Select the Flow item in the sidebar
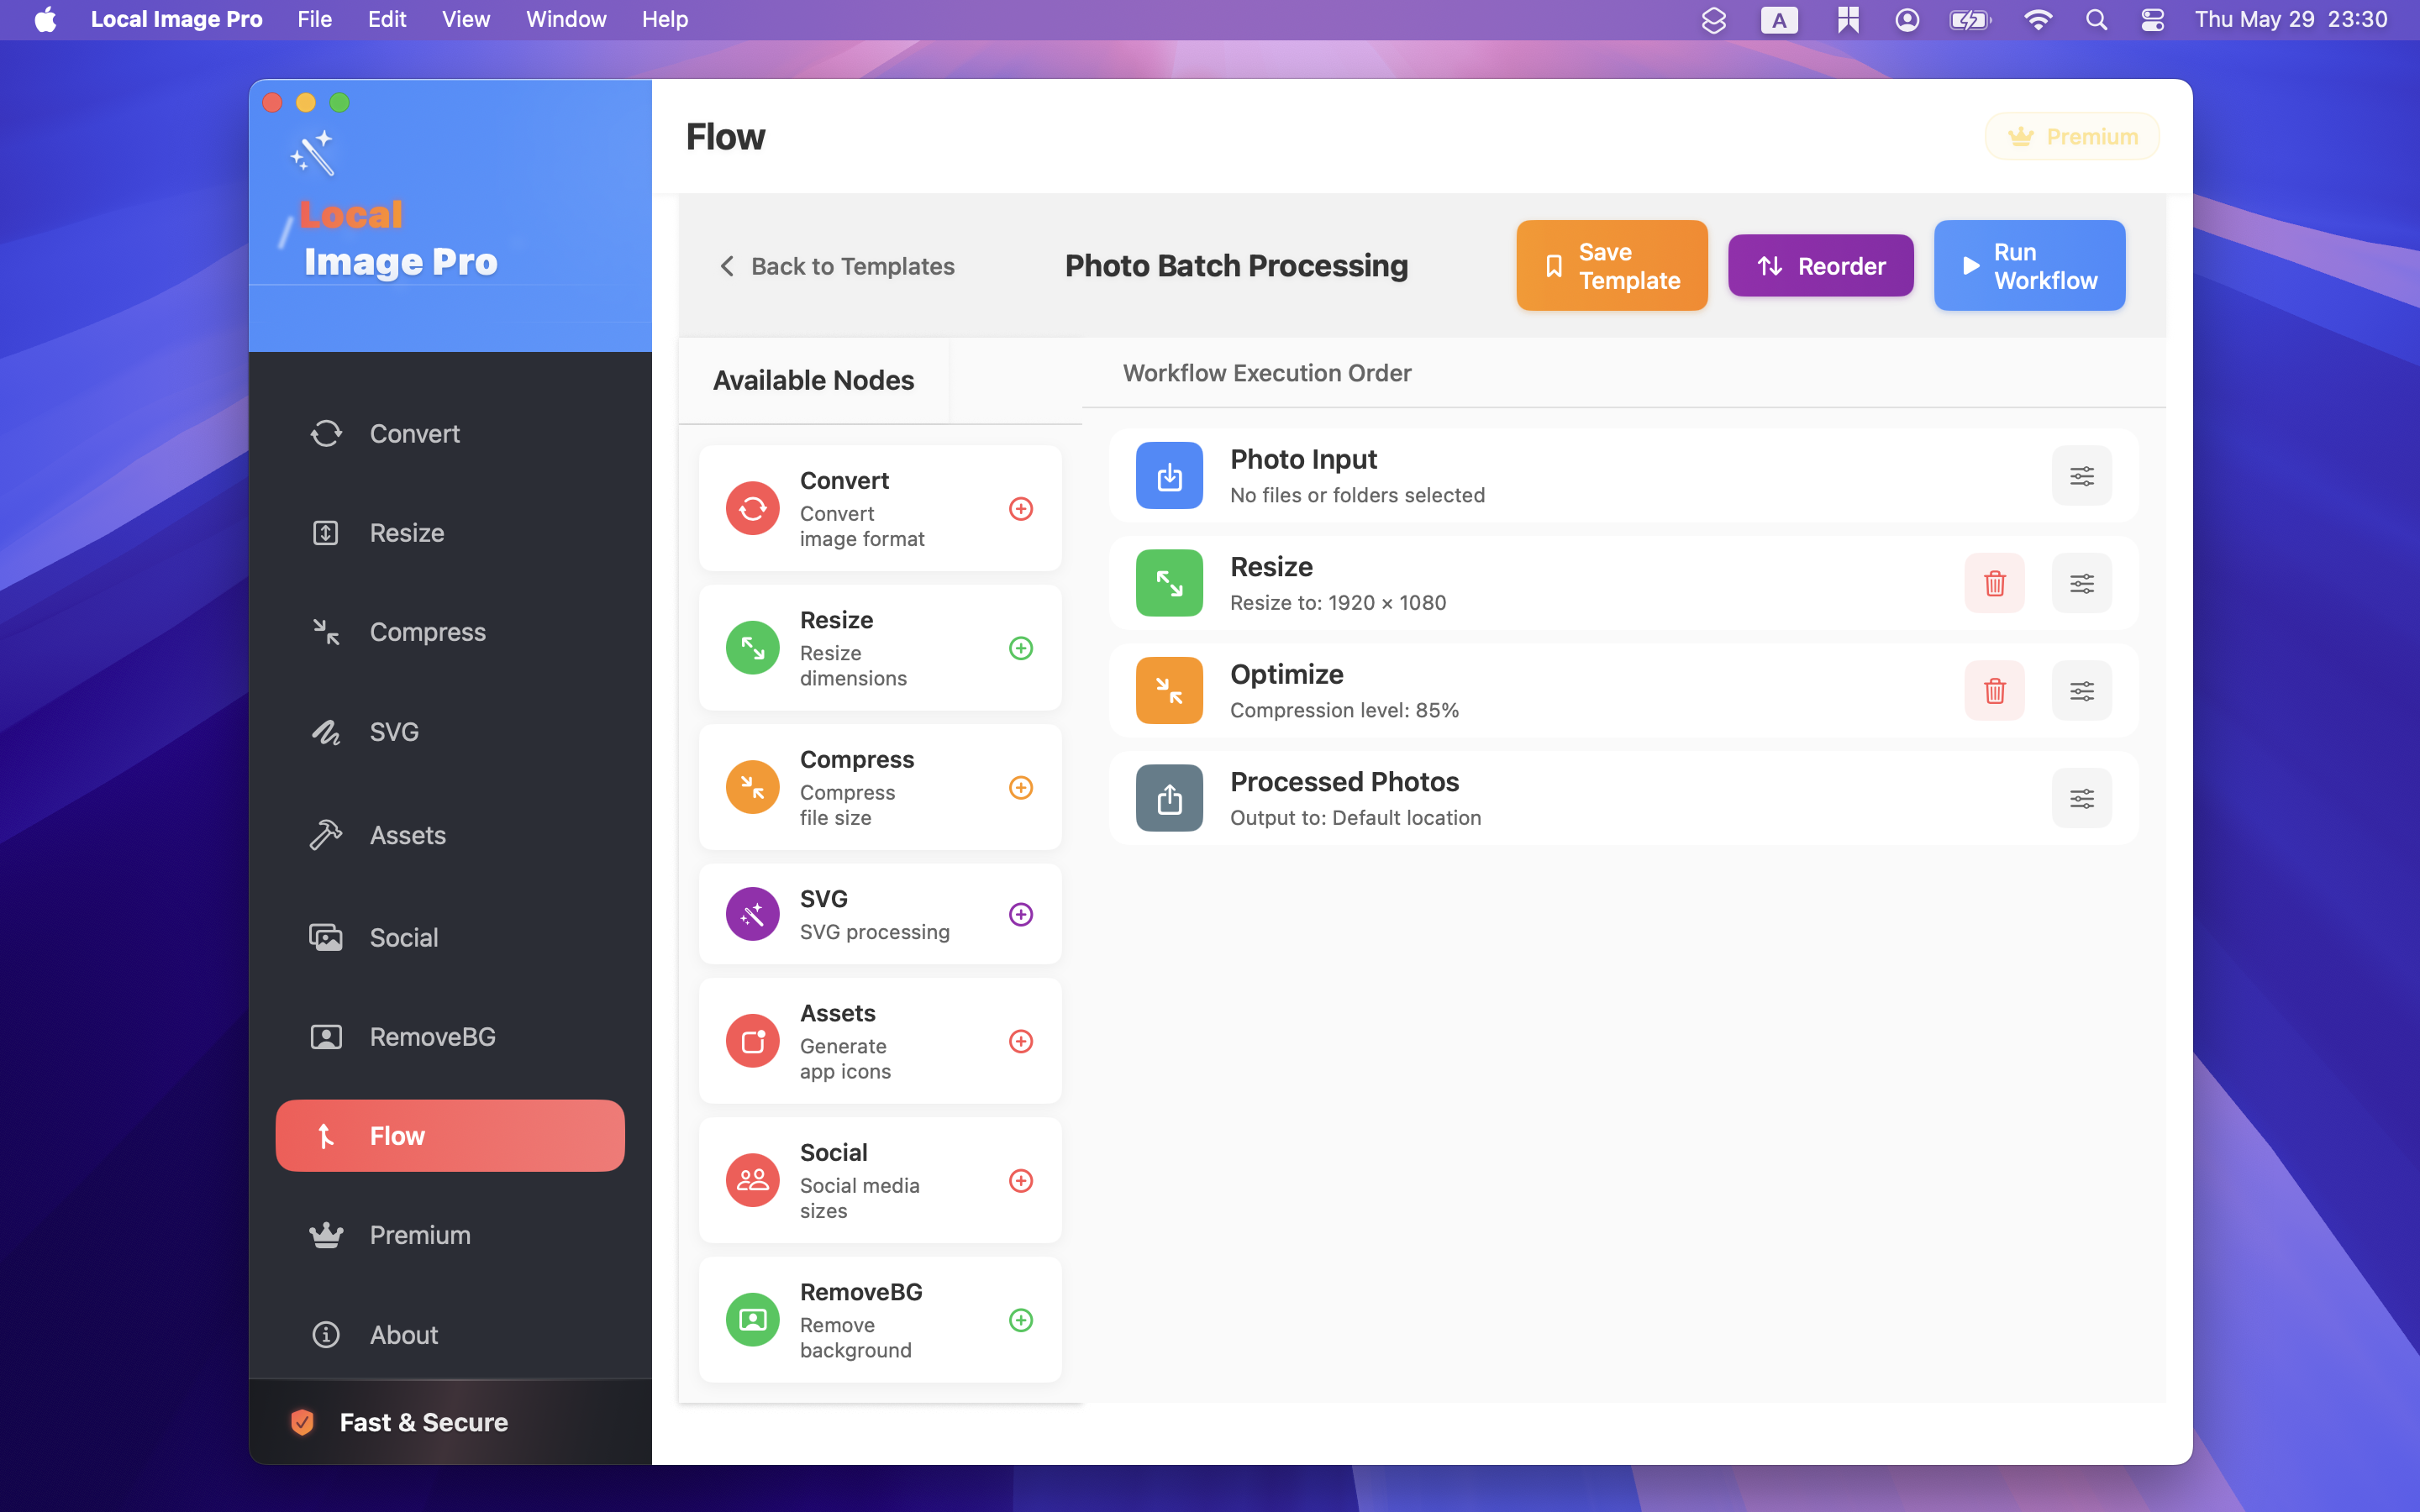2420x1512 pixels. tap(450, 1136)
